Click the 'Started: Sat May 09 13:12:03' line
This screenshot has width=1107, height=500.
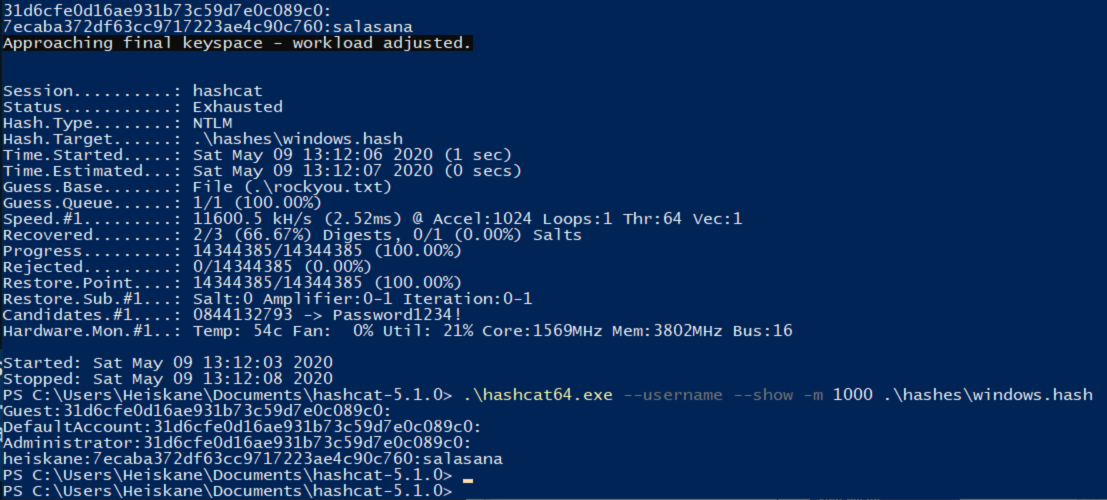(168, 362)
